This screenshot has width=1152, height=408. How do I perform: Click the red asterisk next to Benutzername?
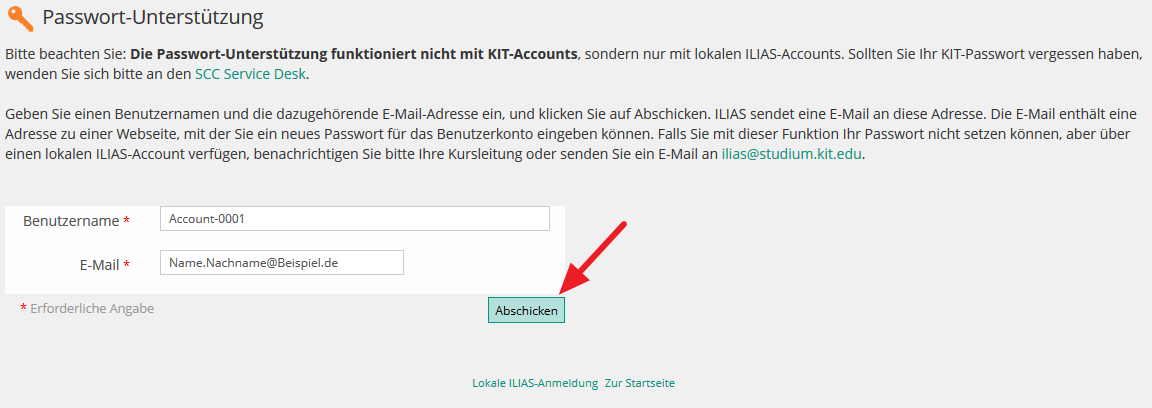(126, 221)
